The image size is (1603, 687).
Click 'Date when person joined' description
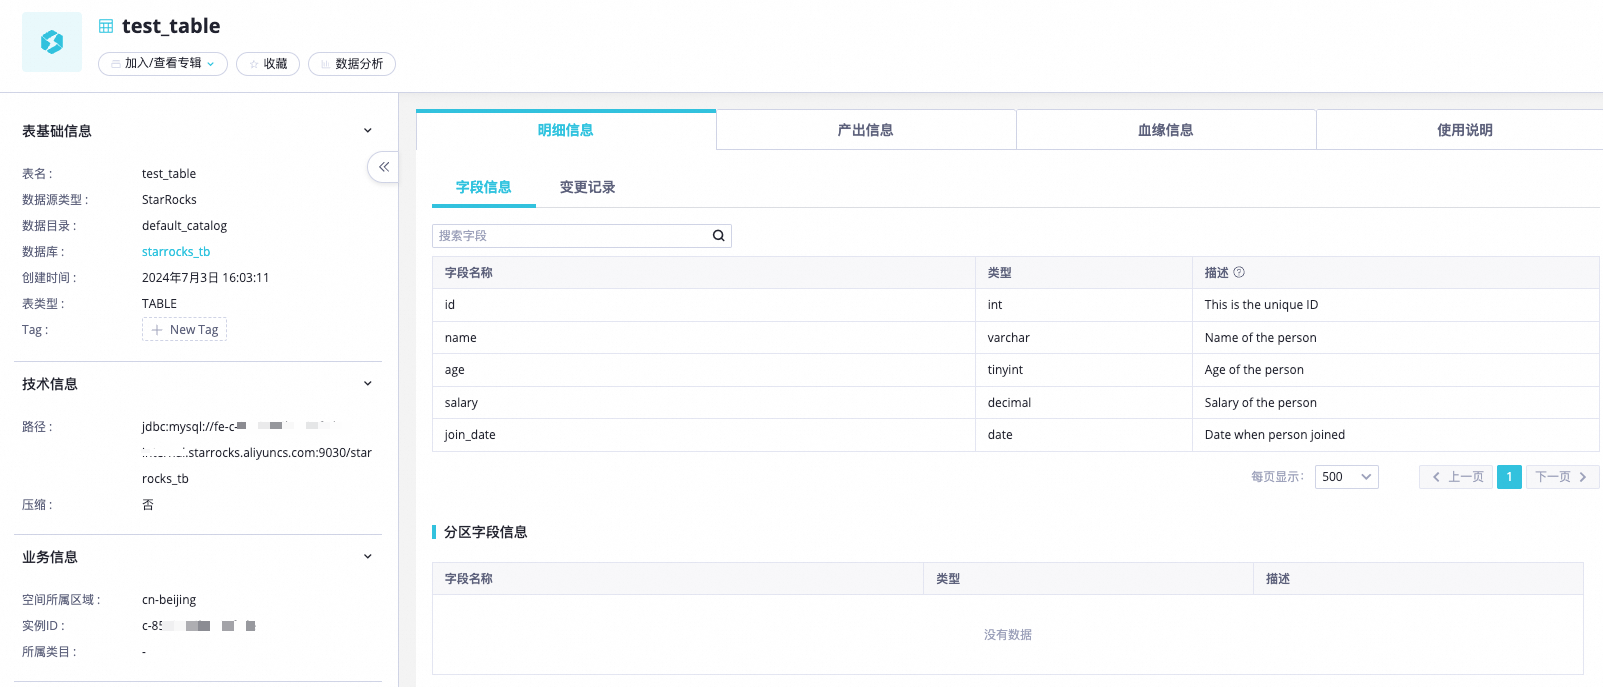[1275, 435]
